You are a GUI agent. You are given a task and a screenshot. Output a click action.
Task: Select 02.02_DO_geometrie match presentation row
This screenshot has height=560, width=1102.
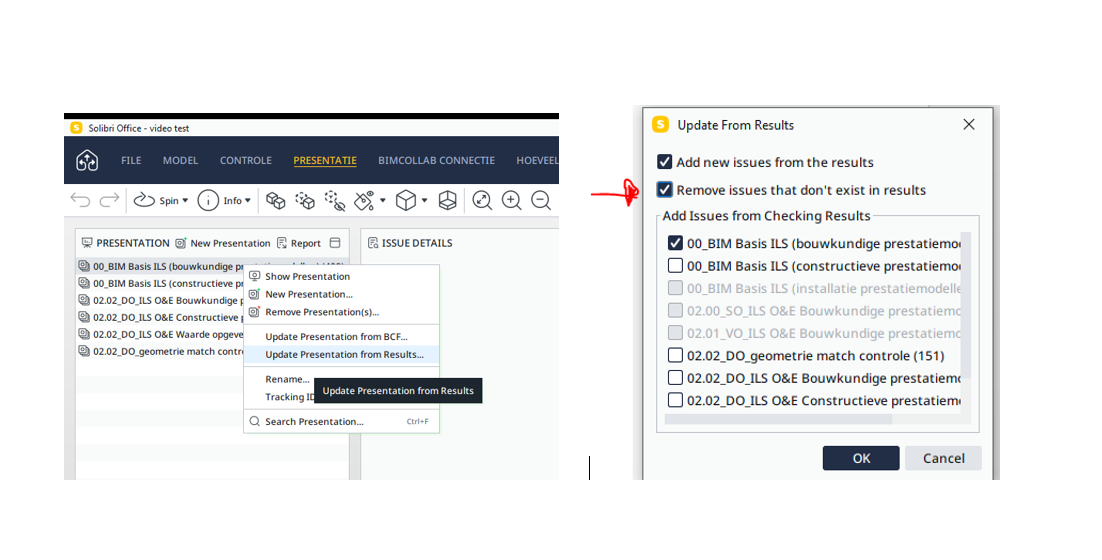(x=160, y=351)
